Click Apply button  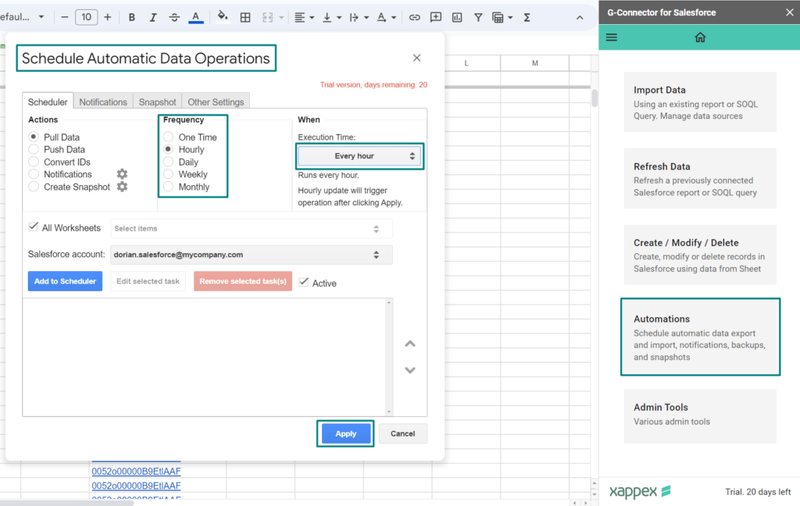[345, 434]
